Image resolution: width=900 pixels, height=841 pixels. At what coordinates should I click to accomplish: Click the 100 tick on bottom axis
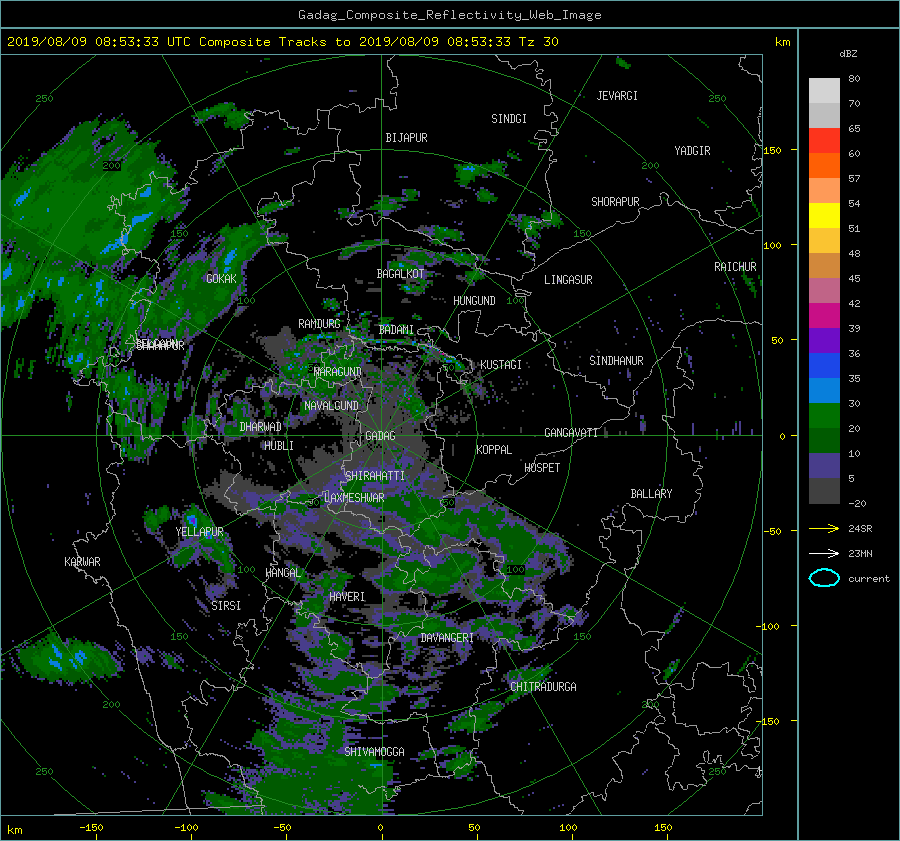(x=568, y=827)
